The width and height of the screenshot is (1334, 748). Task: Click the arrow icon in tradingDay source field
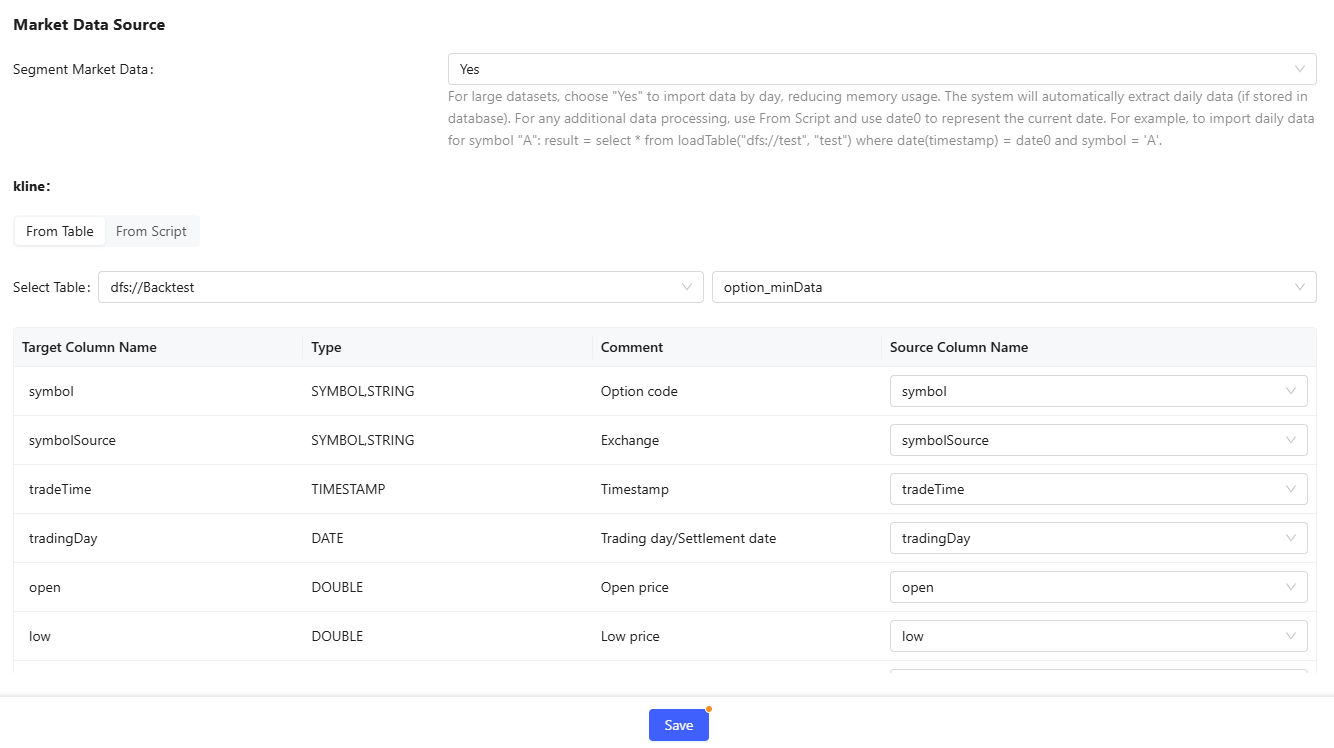[x=1291, y=538]
